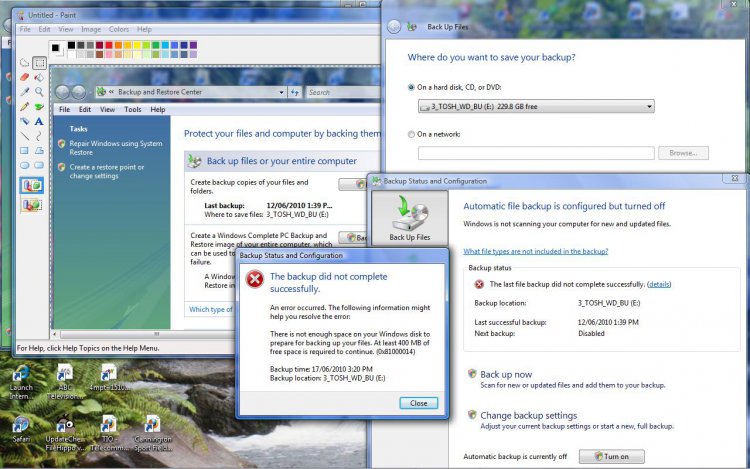
Task: Click the 'Last successful backup:' label
Action: tap(510, 322)
